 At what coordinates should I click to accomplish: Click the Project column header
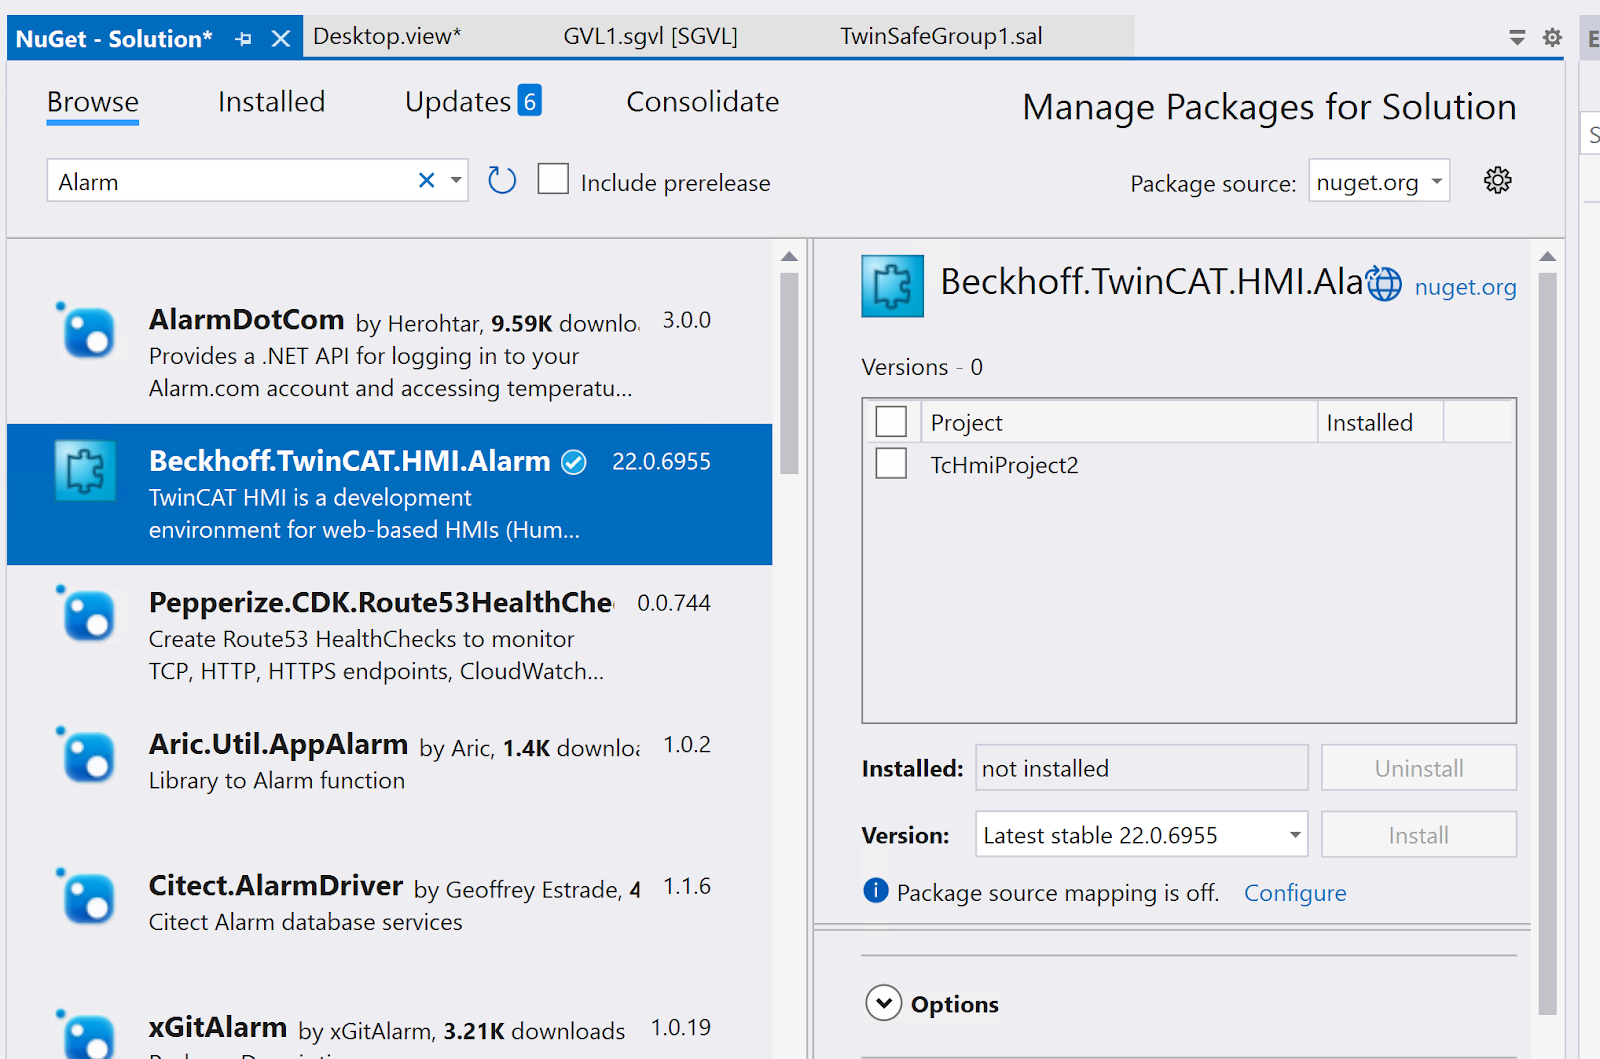click(1118, 422)
